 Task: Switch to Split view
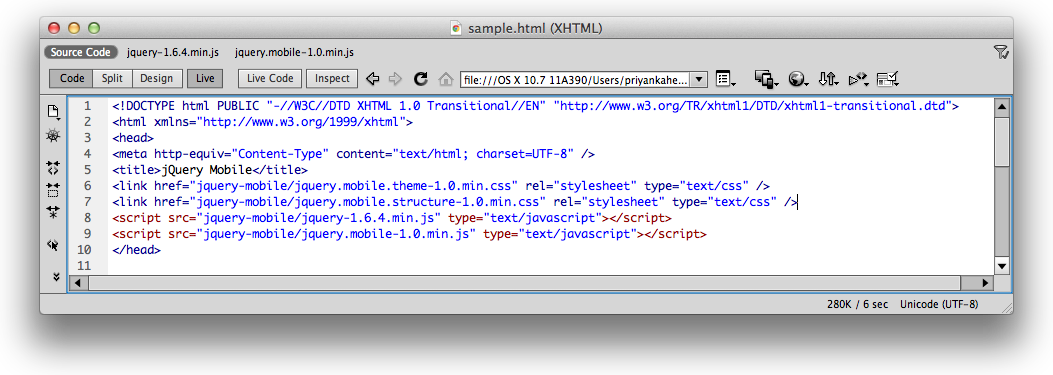(x=112, y=79)
